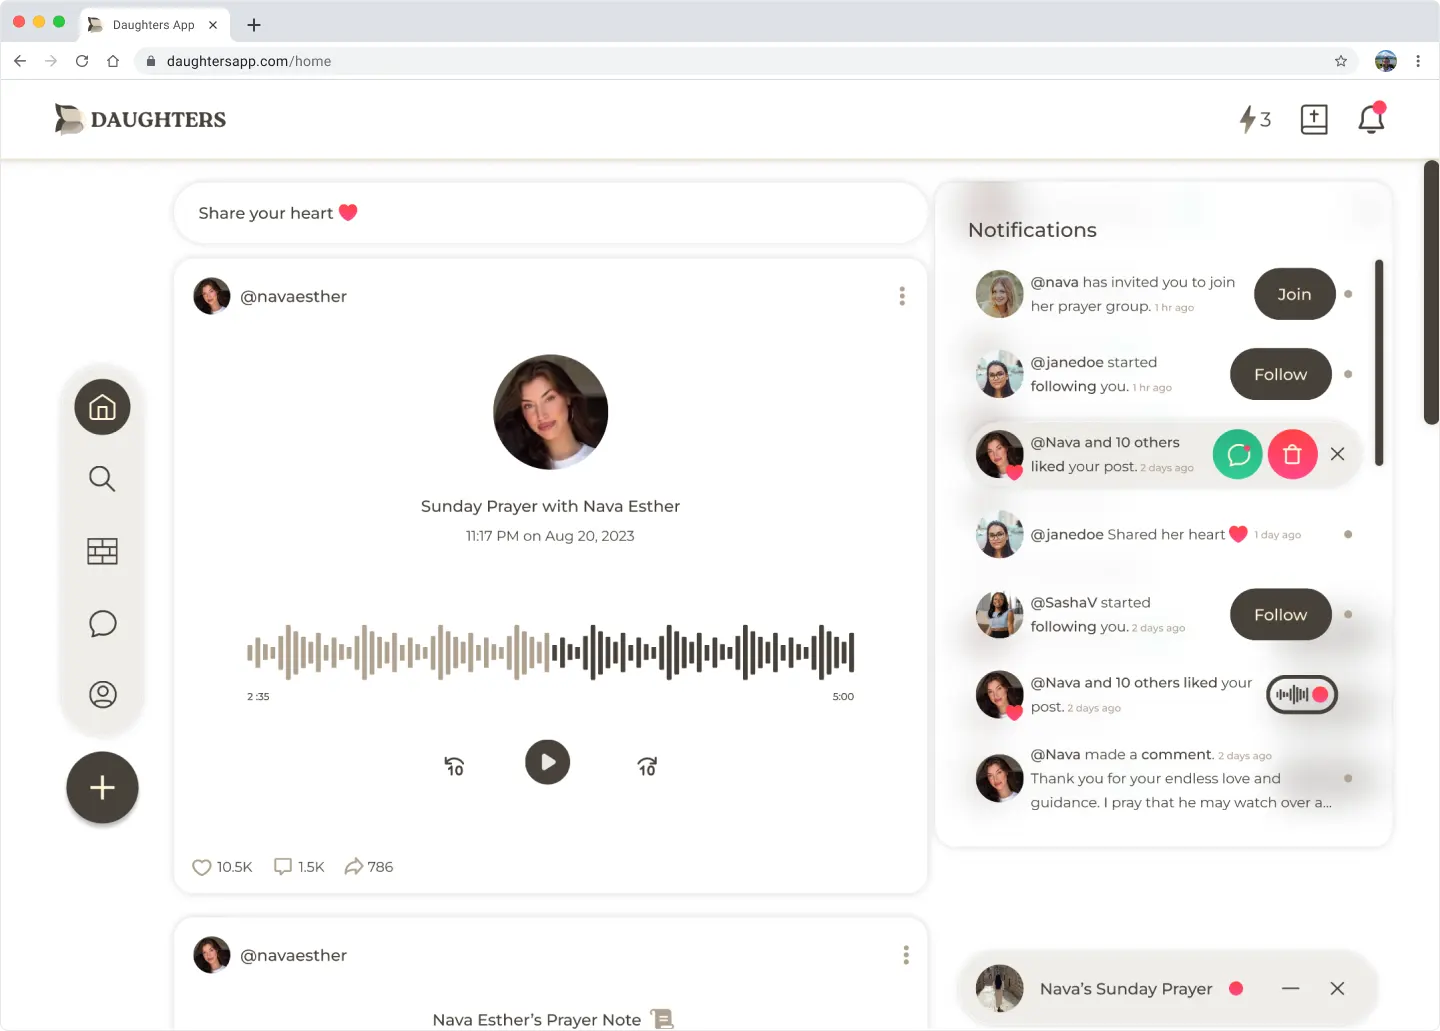Seek within the audio waveform
Viewport: 1440px width, 1031px height.
(x=550, y=653)
